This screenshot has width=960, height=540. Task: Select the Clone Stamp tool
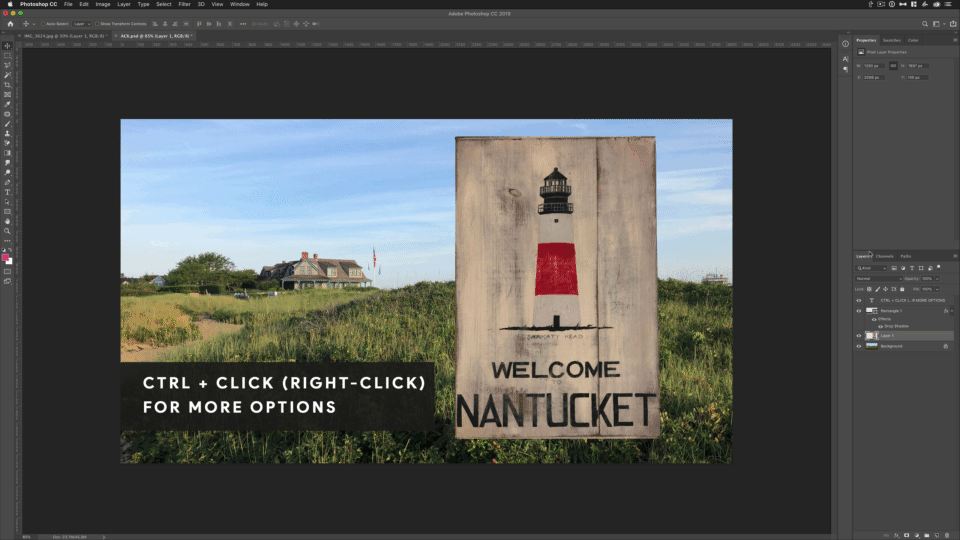7,133
